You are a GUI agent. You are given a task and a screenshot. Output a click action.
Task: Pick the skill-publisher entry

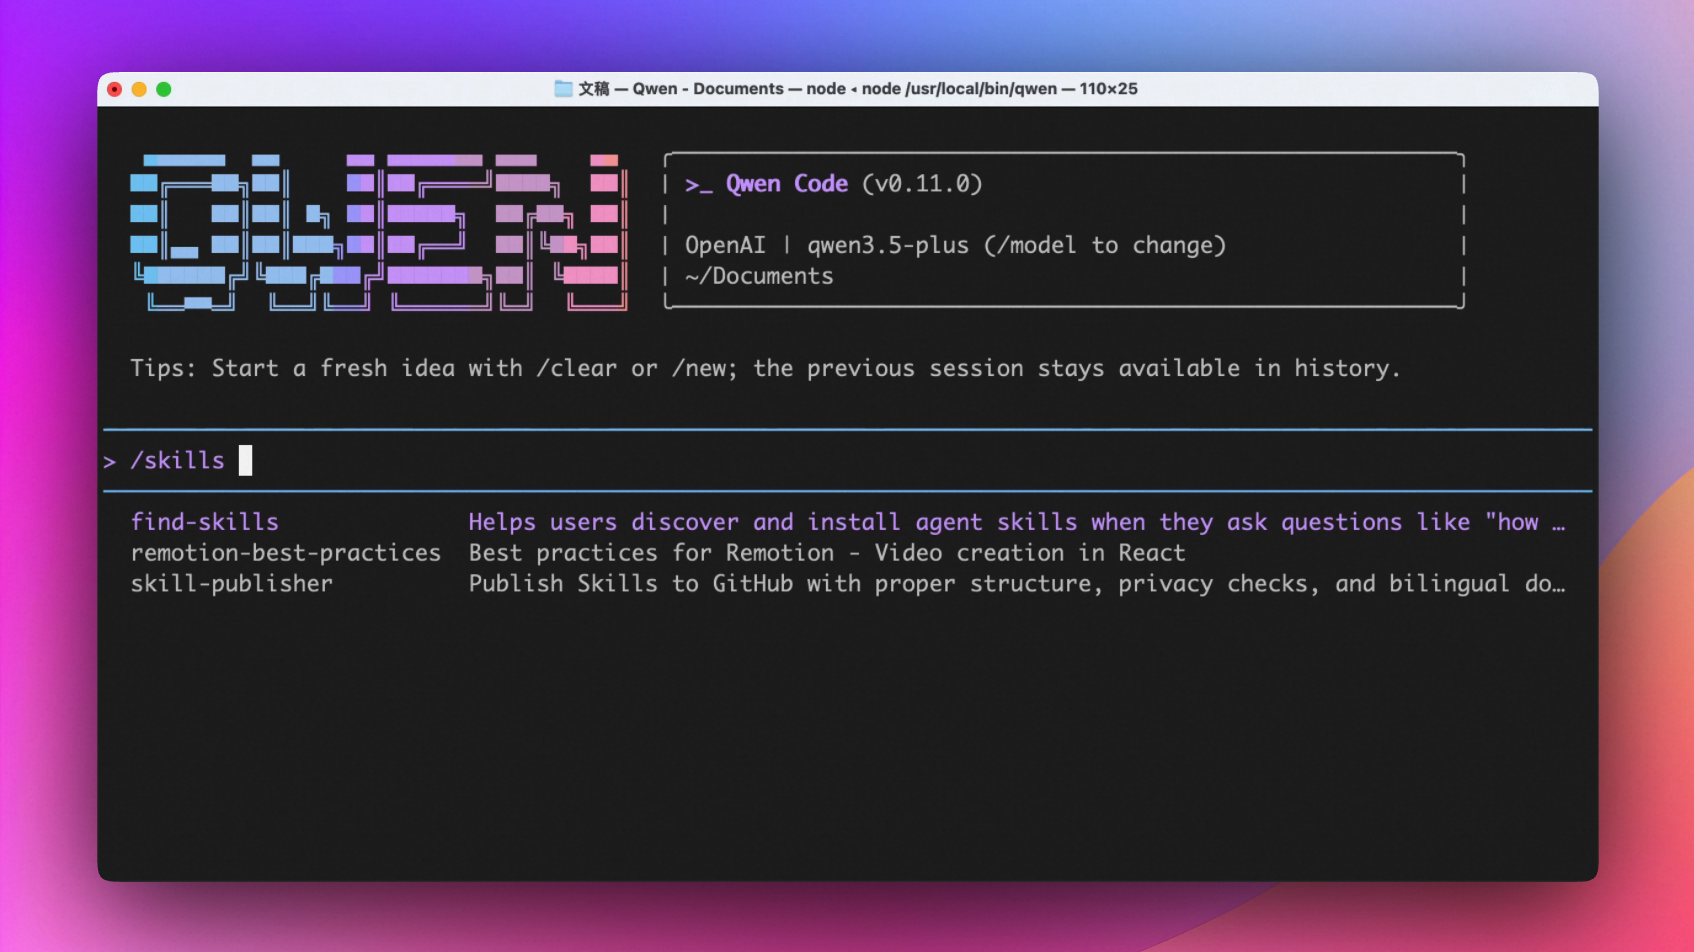click(231, 584)
